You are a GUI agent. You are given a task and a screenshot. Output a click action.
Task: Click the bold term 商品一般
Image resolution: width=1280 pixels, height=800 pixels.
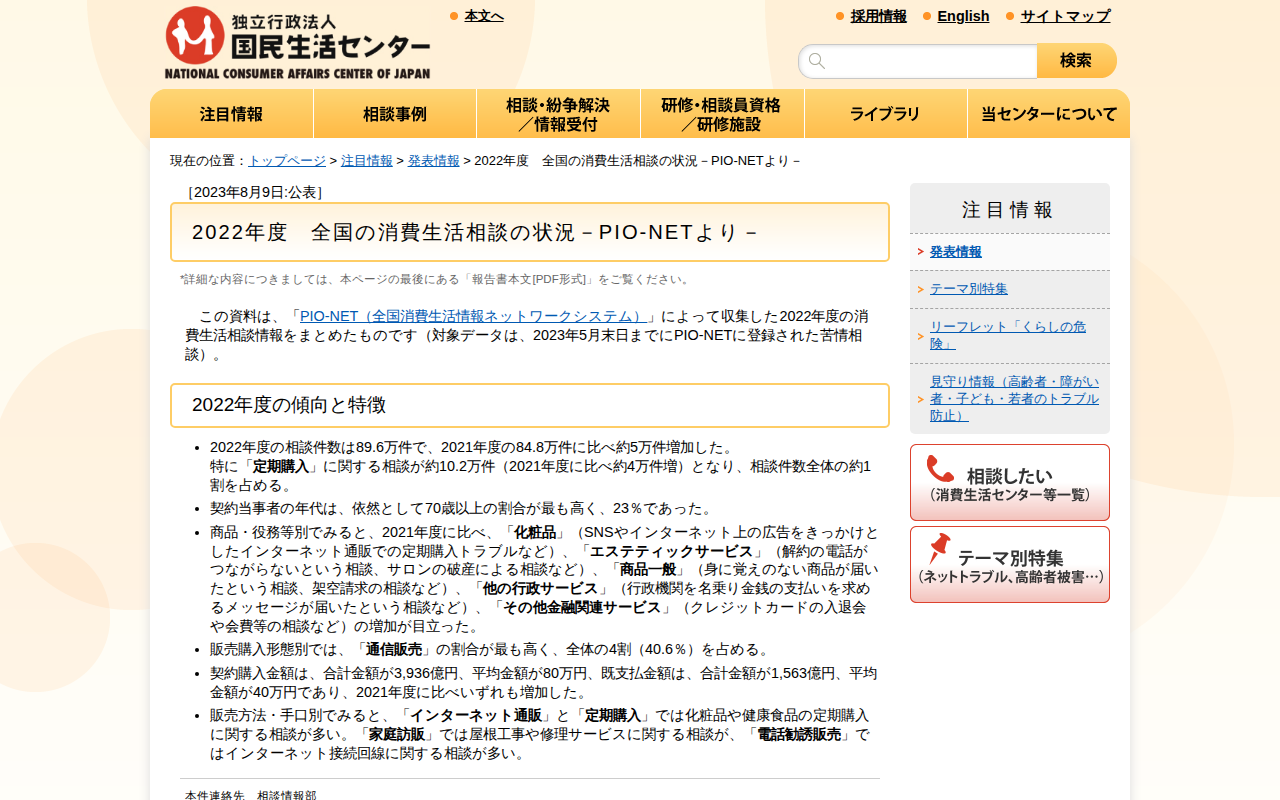[x=647, y=570]
